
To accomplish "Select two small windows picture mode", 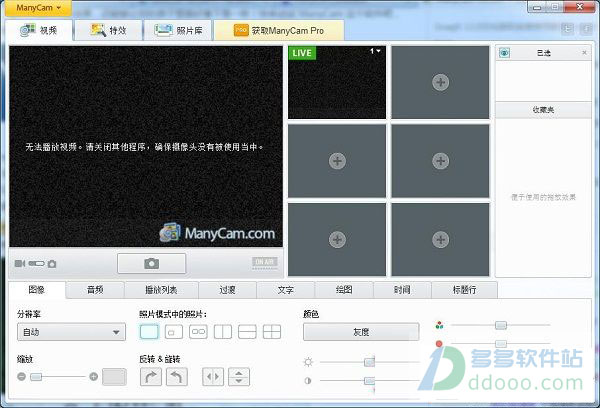I will pos(198,332).
